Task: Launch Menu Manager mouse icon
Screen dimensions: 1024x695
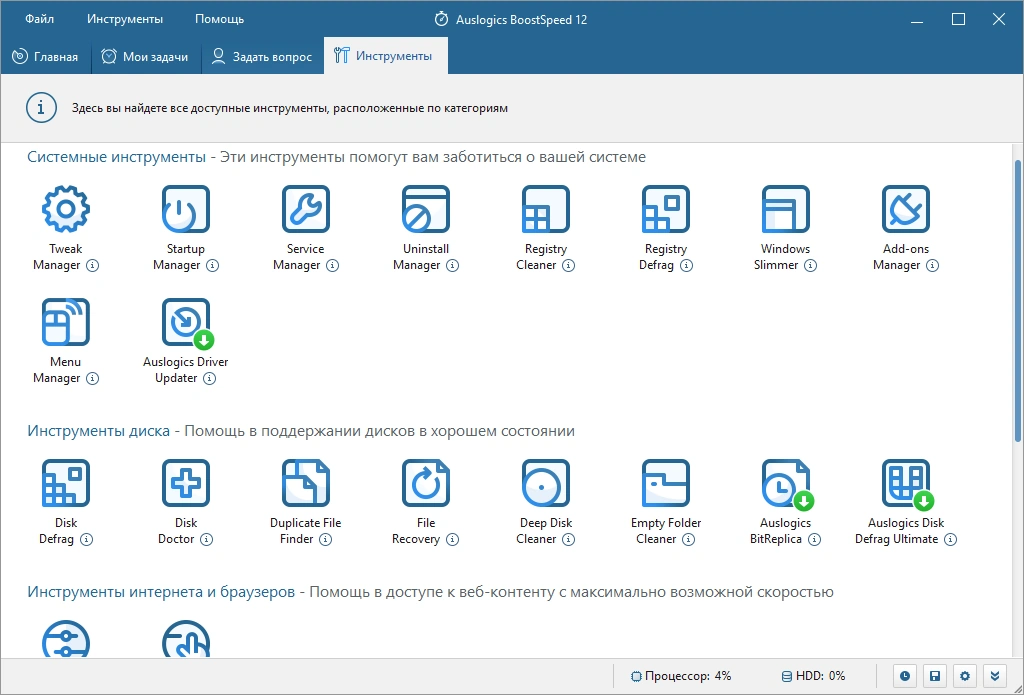Action: (65, 322)
